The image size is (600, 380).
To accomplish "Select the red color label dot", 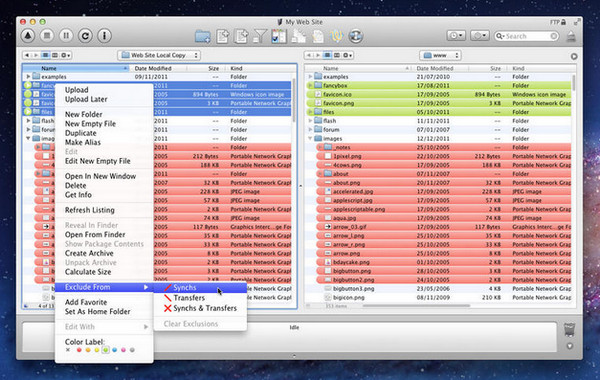I will [79, 350].
